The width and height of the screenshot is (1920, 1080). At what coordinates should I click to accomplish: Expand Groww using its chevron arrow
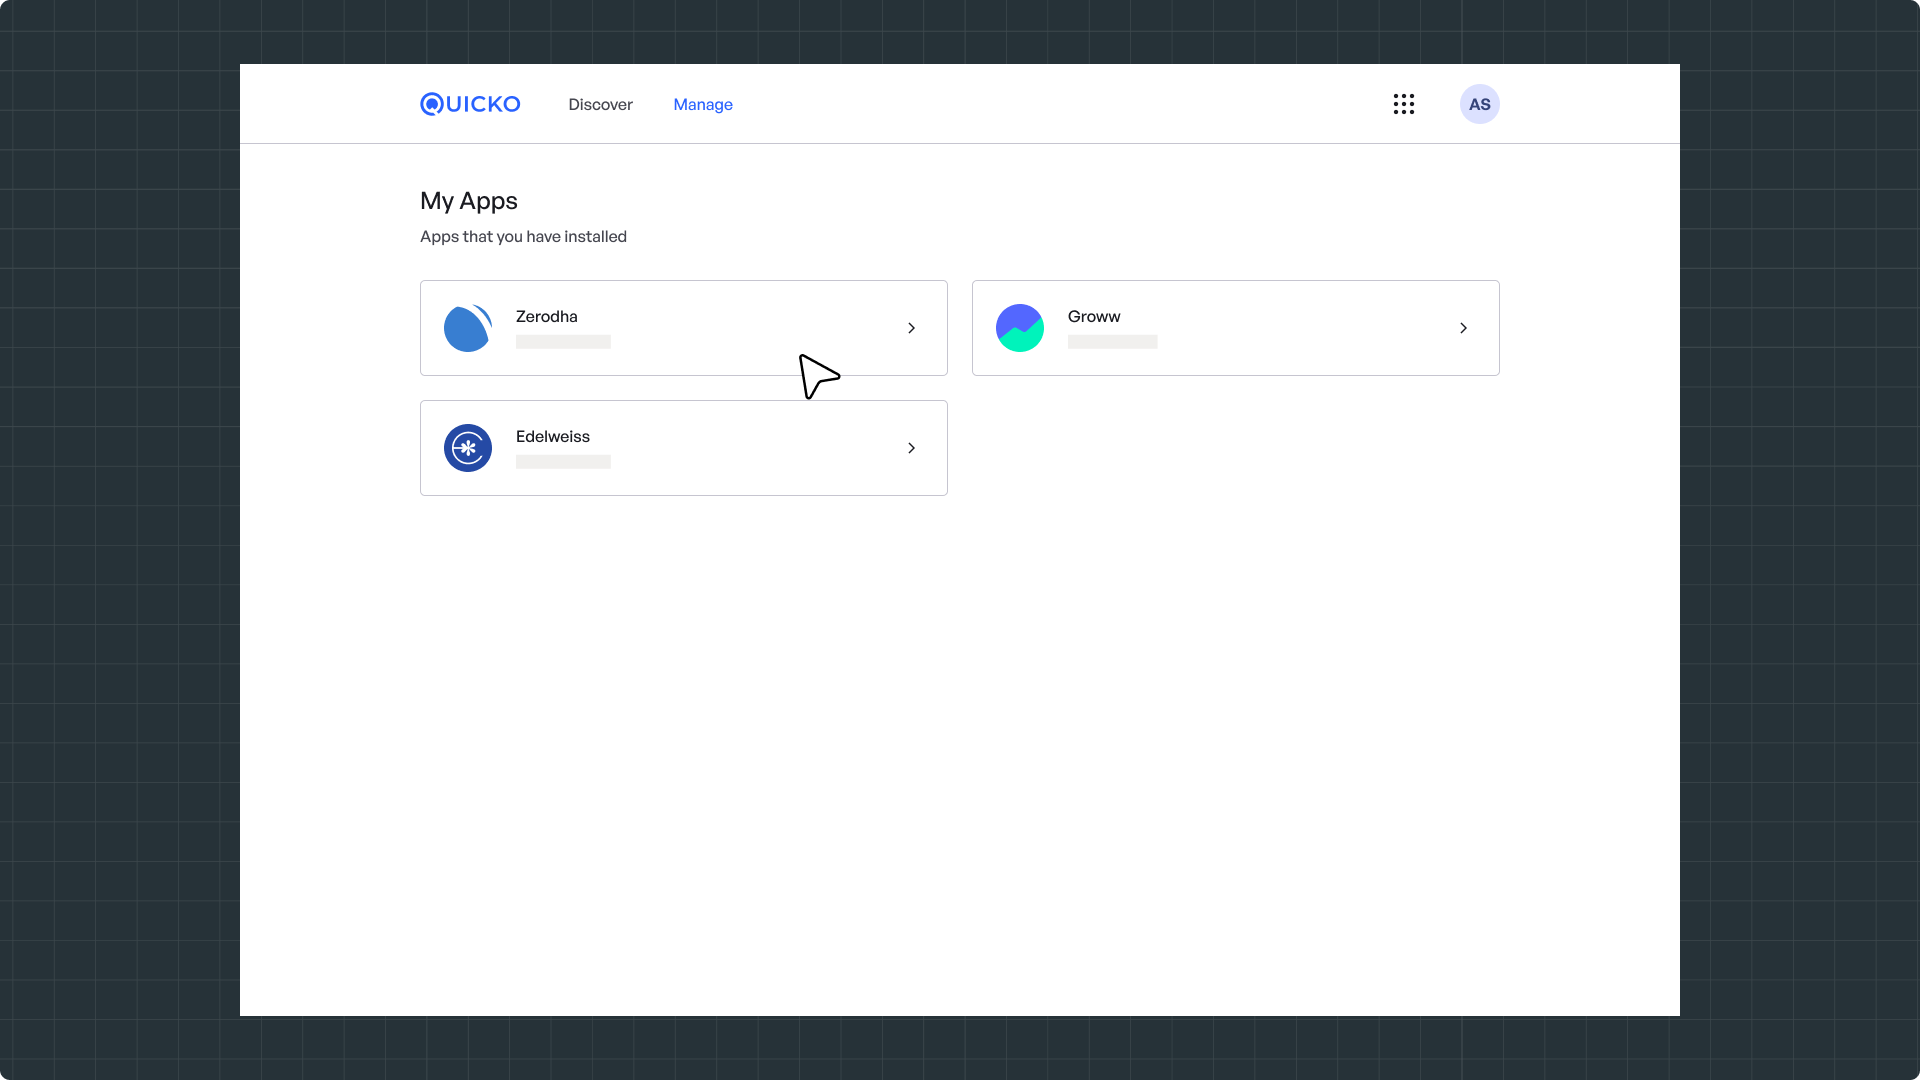point(1463,328)
